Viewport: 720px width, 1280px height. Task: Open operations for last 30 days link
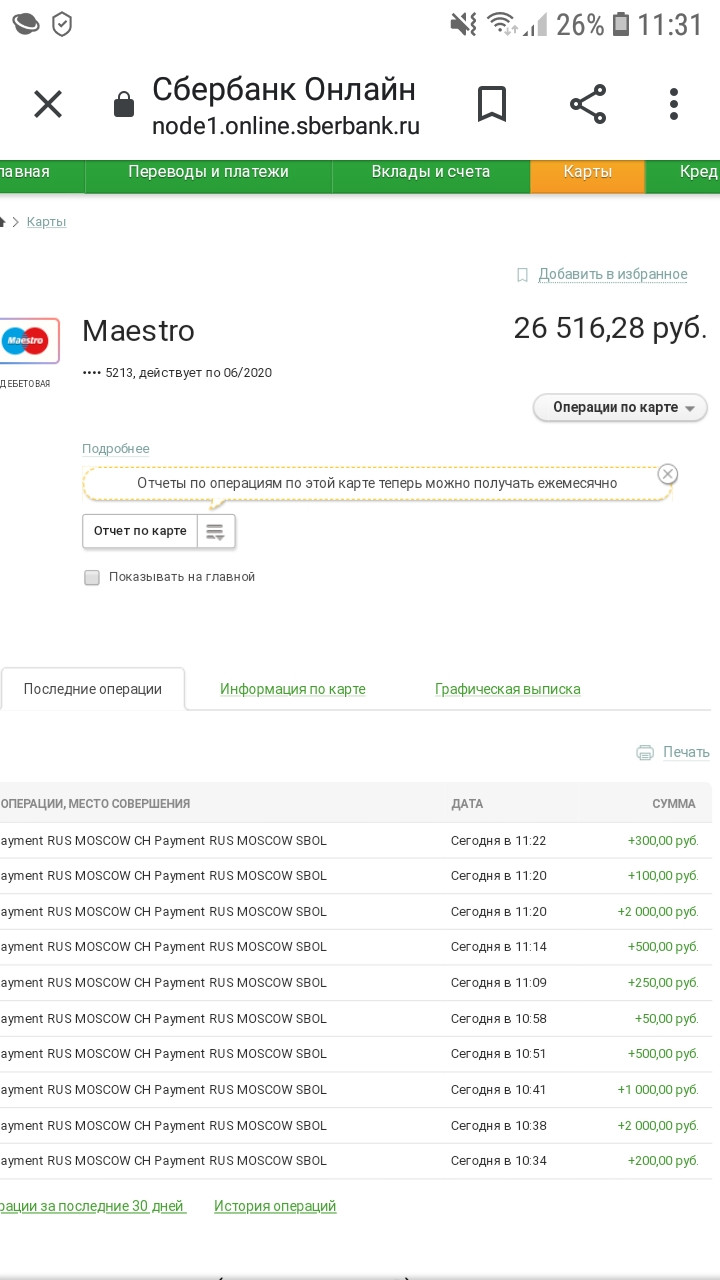(x=93, y=1206)
